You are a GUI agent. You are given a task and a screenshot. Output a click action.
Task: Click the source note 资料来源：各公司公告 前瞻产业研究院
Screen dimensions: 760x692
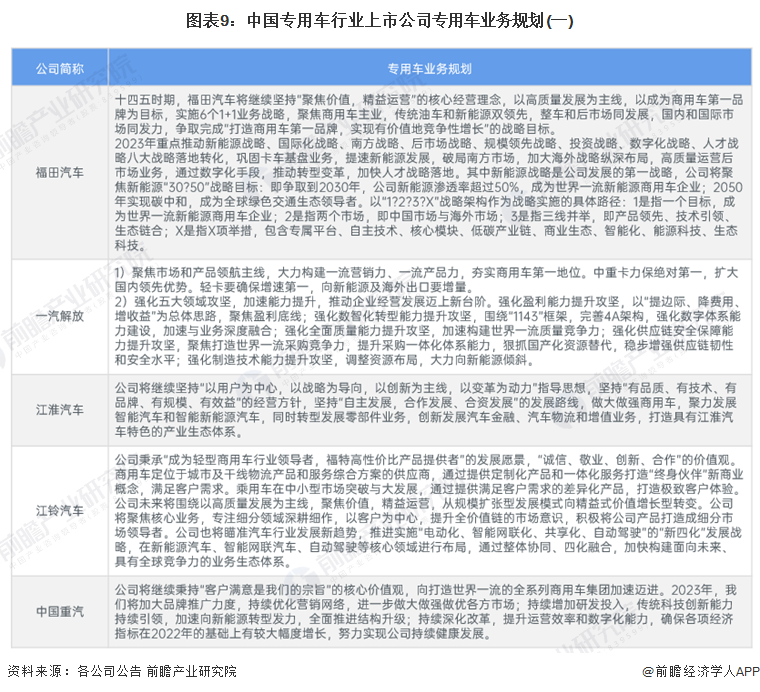(122, 671)
